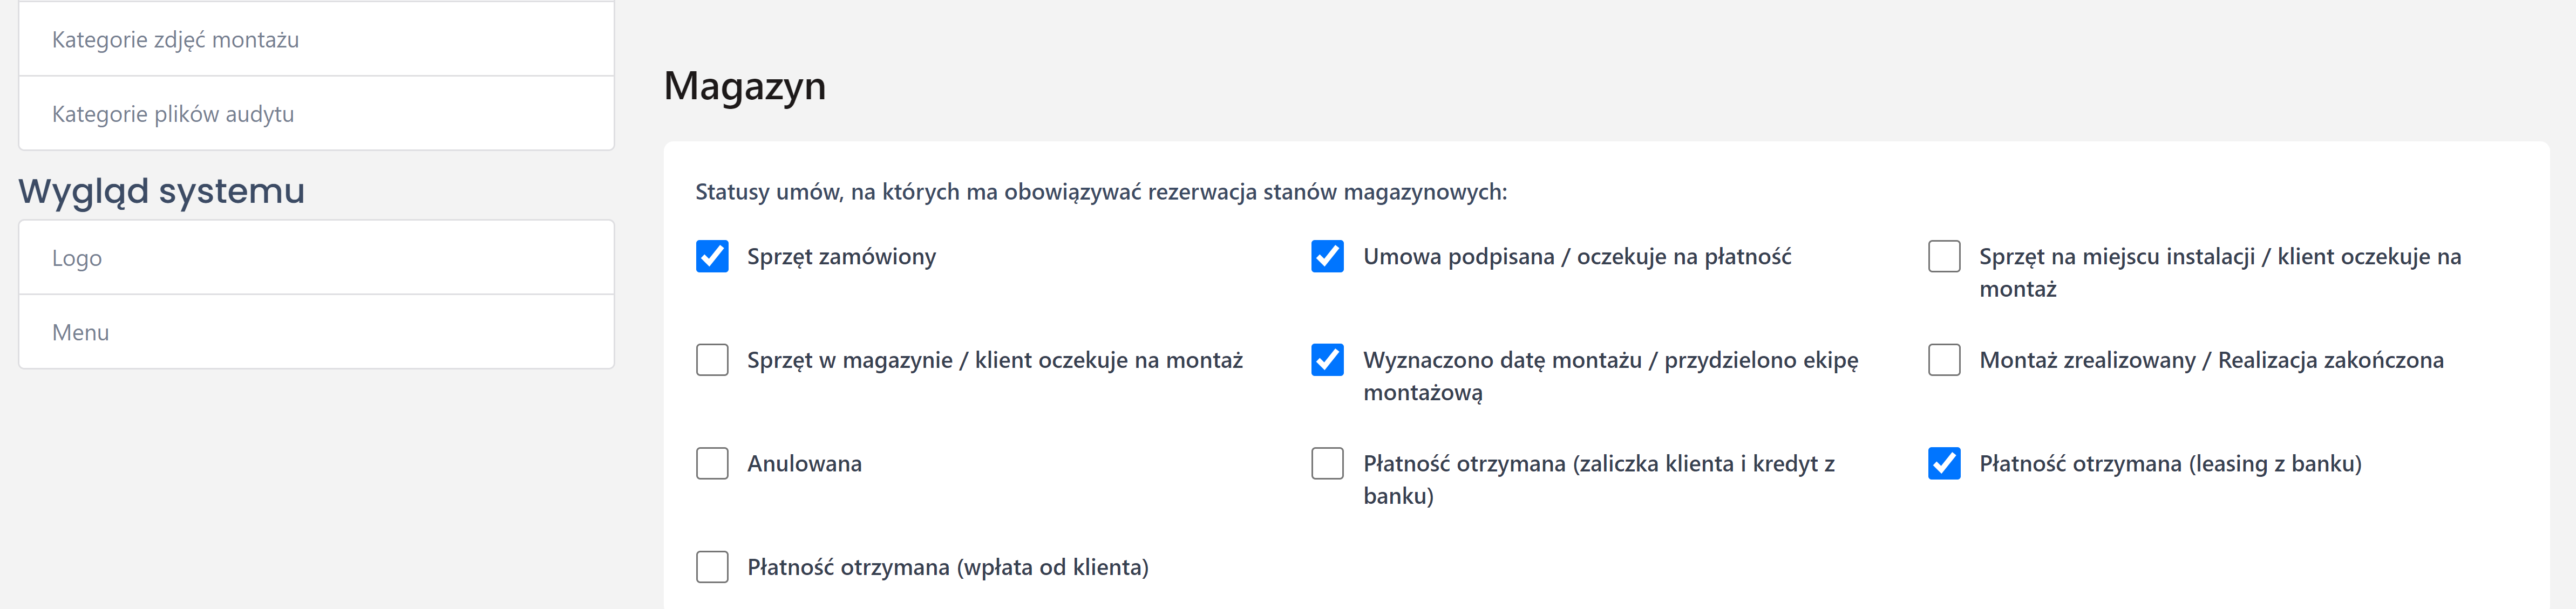Uncheck 'Płatność otrzymana (leasing z banku)'

[1943, 464]
